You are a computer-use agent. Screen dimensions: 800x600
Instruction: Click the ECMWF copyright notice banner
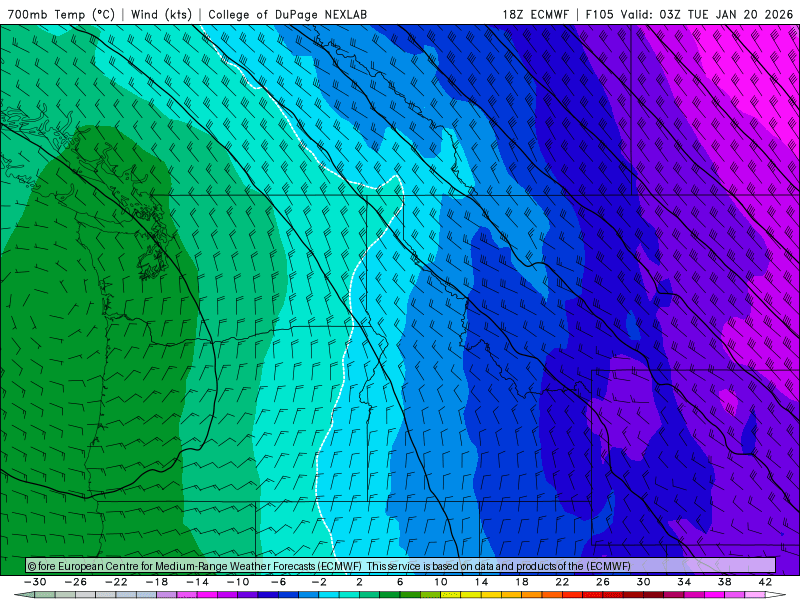click(x=401, y=566)
